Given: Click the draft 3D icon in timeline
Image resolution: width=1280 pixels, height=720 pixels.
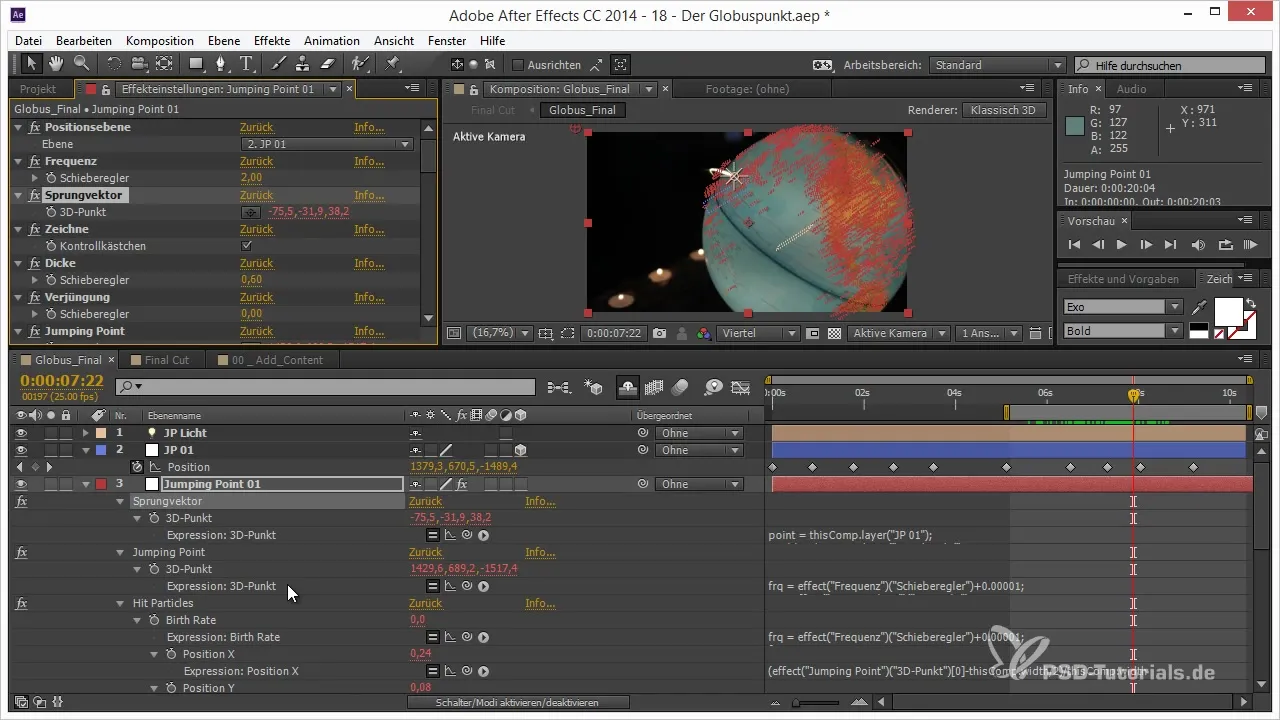Looking at the screenshot, I should click(x=594, y=387).
